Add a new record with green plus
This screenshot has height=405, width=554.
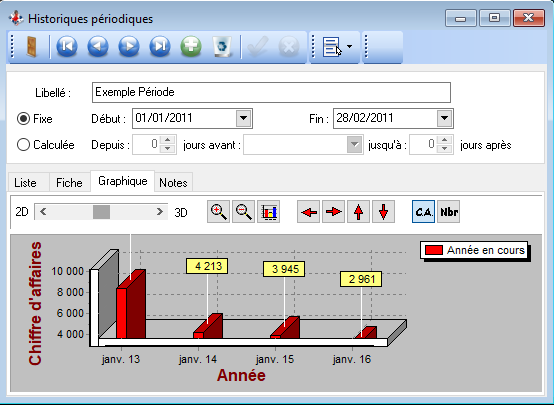coord(191,46)
